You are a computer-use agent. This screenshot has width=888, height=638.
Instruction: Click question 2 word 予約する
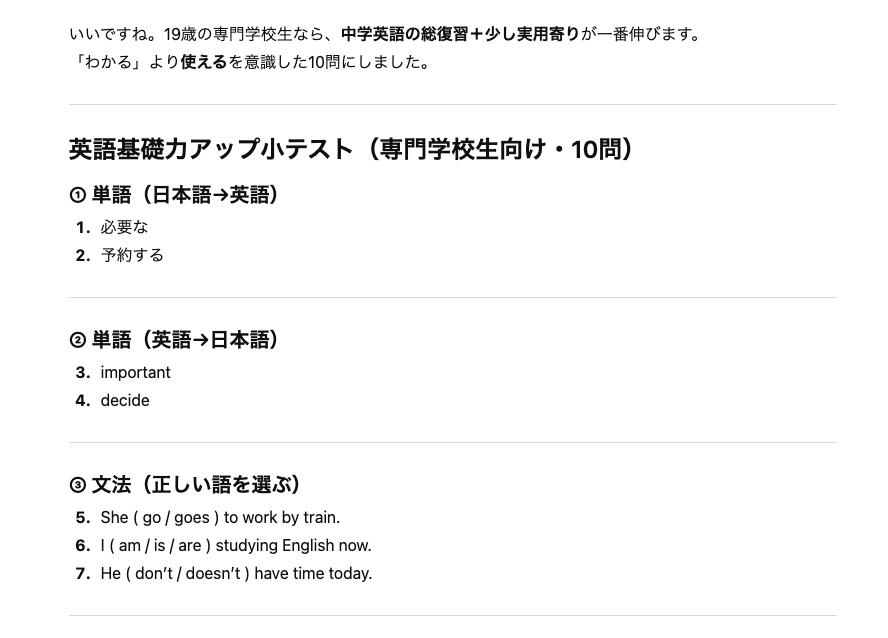tap(132, 255)
